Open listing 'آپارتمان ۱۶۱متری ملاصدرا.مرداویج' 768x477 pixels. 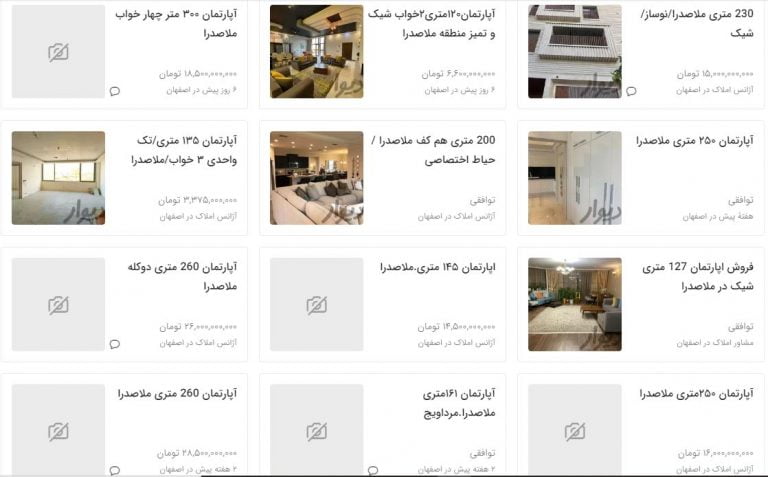tap(459, 403)
